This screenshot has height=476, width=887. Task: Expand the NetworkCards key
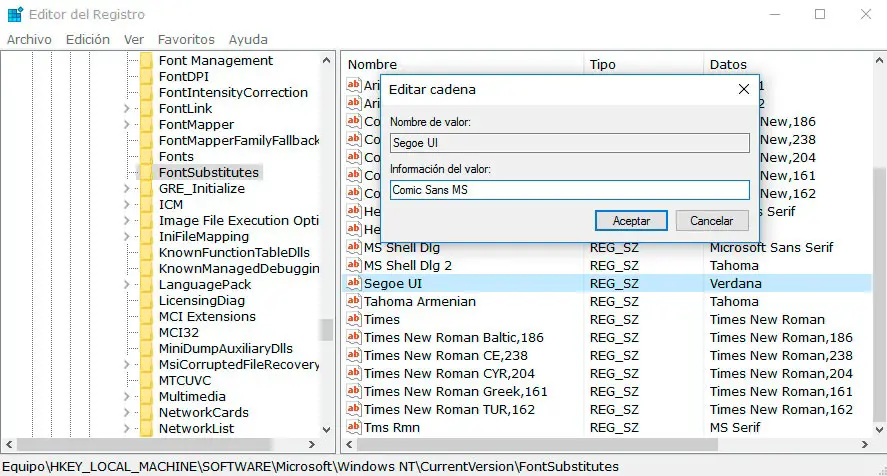click(x=127, y=413)
